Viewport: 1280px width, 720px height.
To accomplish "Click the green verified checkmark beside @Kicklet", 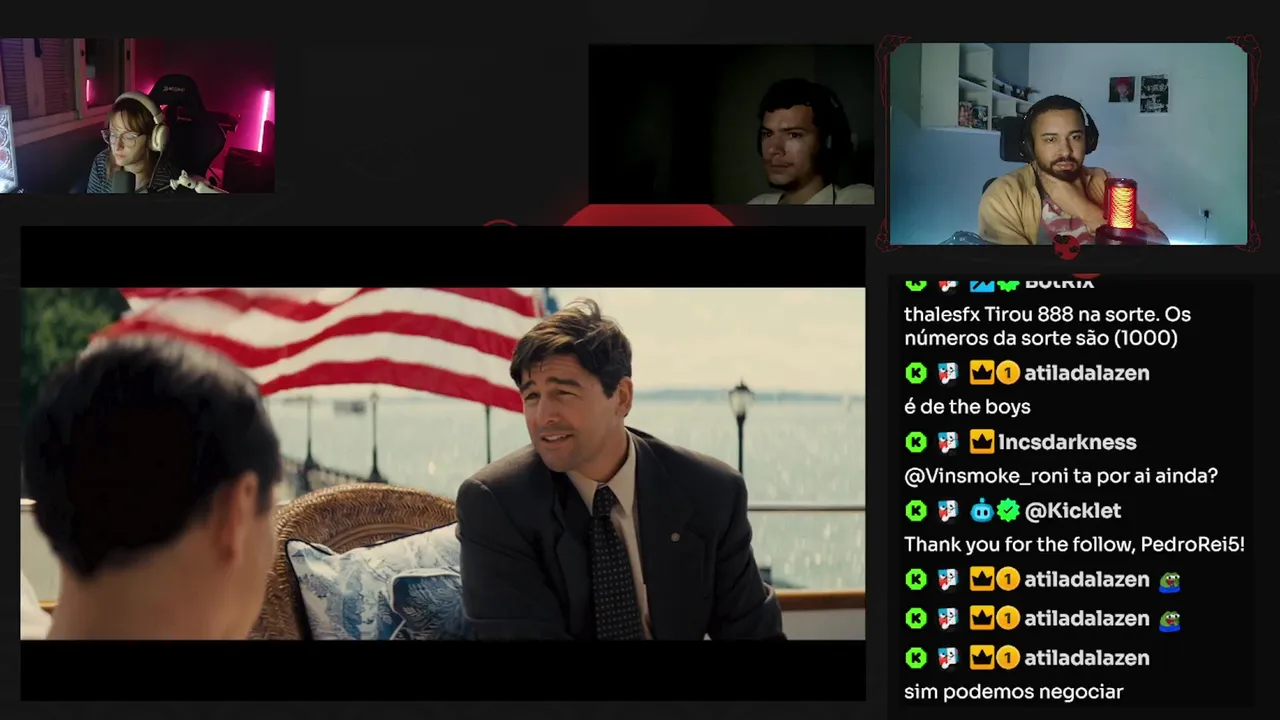I will [x=1008, y=511].
